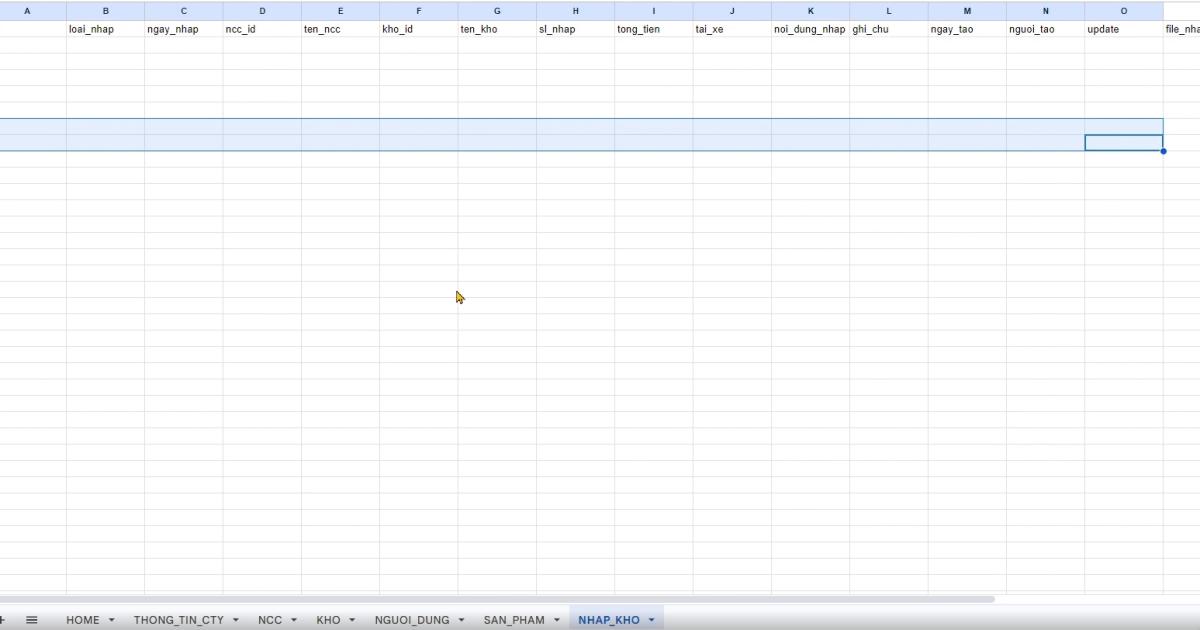Image resolution: width=1200 pixels, height=630 pixels.
Task: Open NCC tab dropdown arrow
Action: click(294, 620)
